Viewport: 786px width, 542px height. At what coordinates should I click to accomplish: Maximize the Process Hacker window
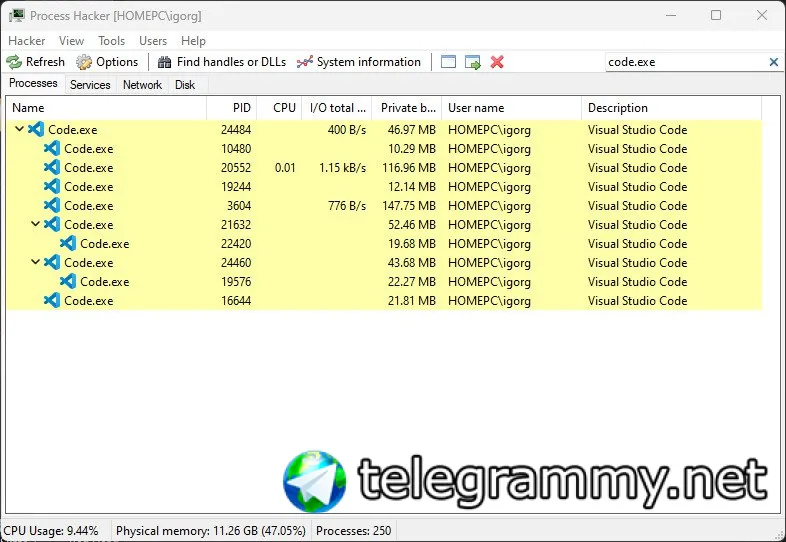(x=716, y=16)
